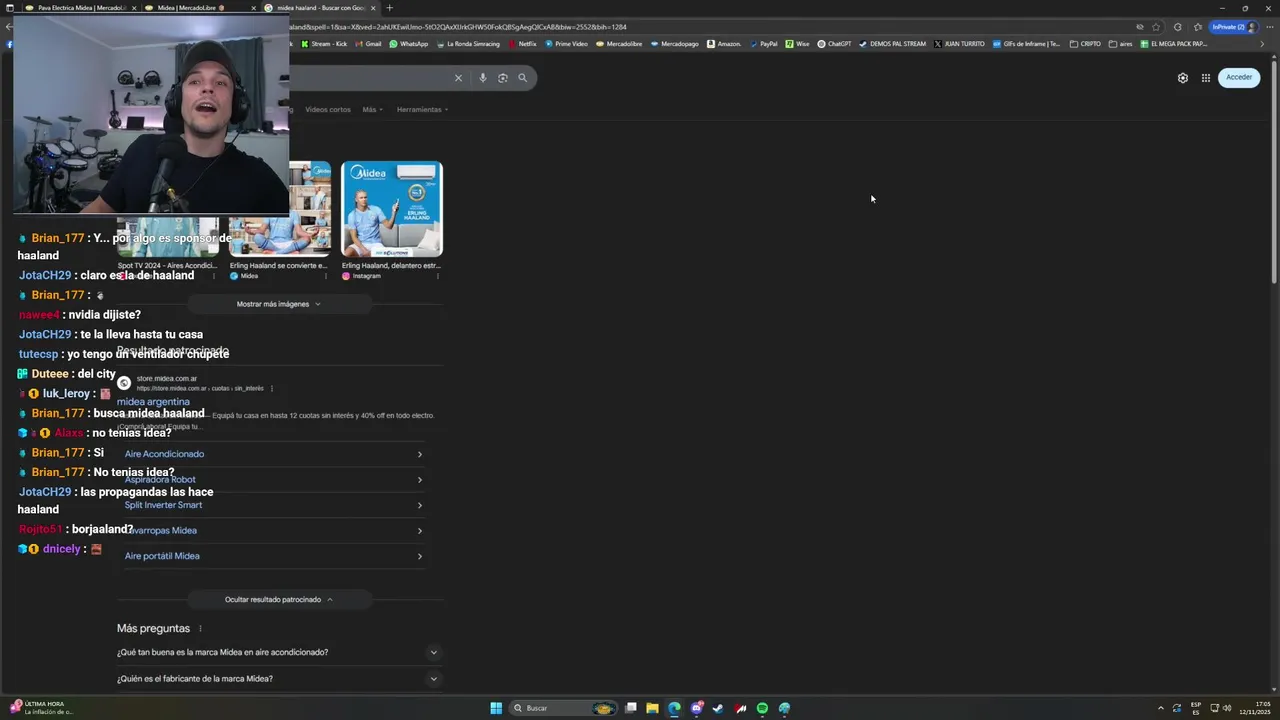Open the WhatsApp bookmark
The height and width of the screenshot is (720, 1280).
pos(409,44)
